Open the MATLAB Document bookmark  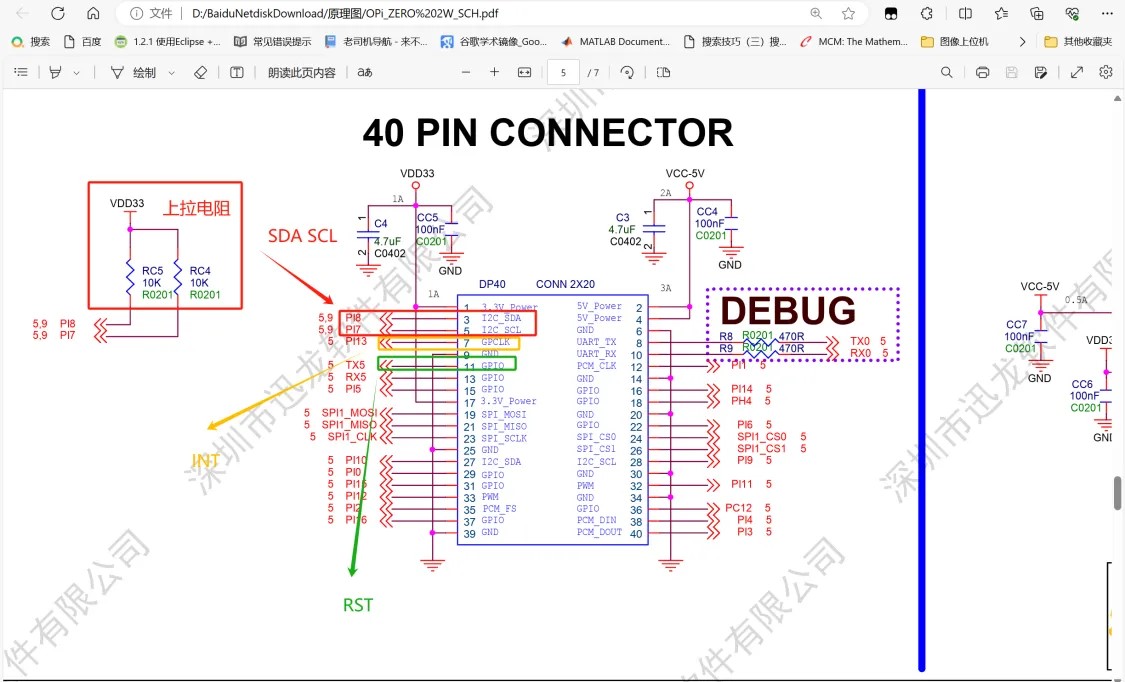click(615, 42)
